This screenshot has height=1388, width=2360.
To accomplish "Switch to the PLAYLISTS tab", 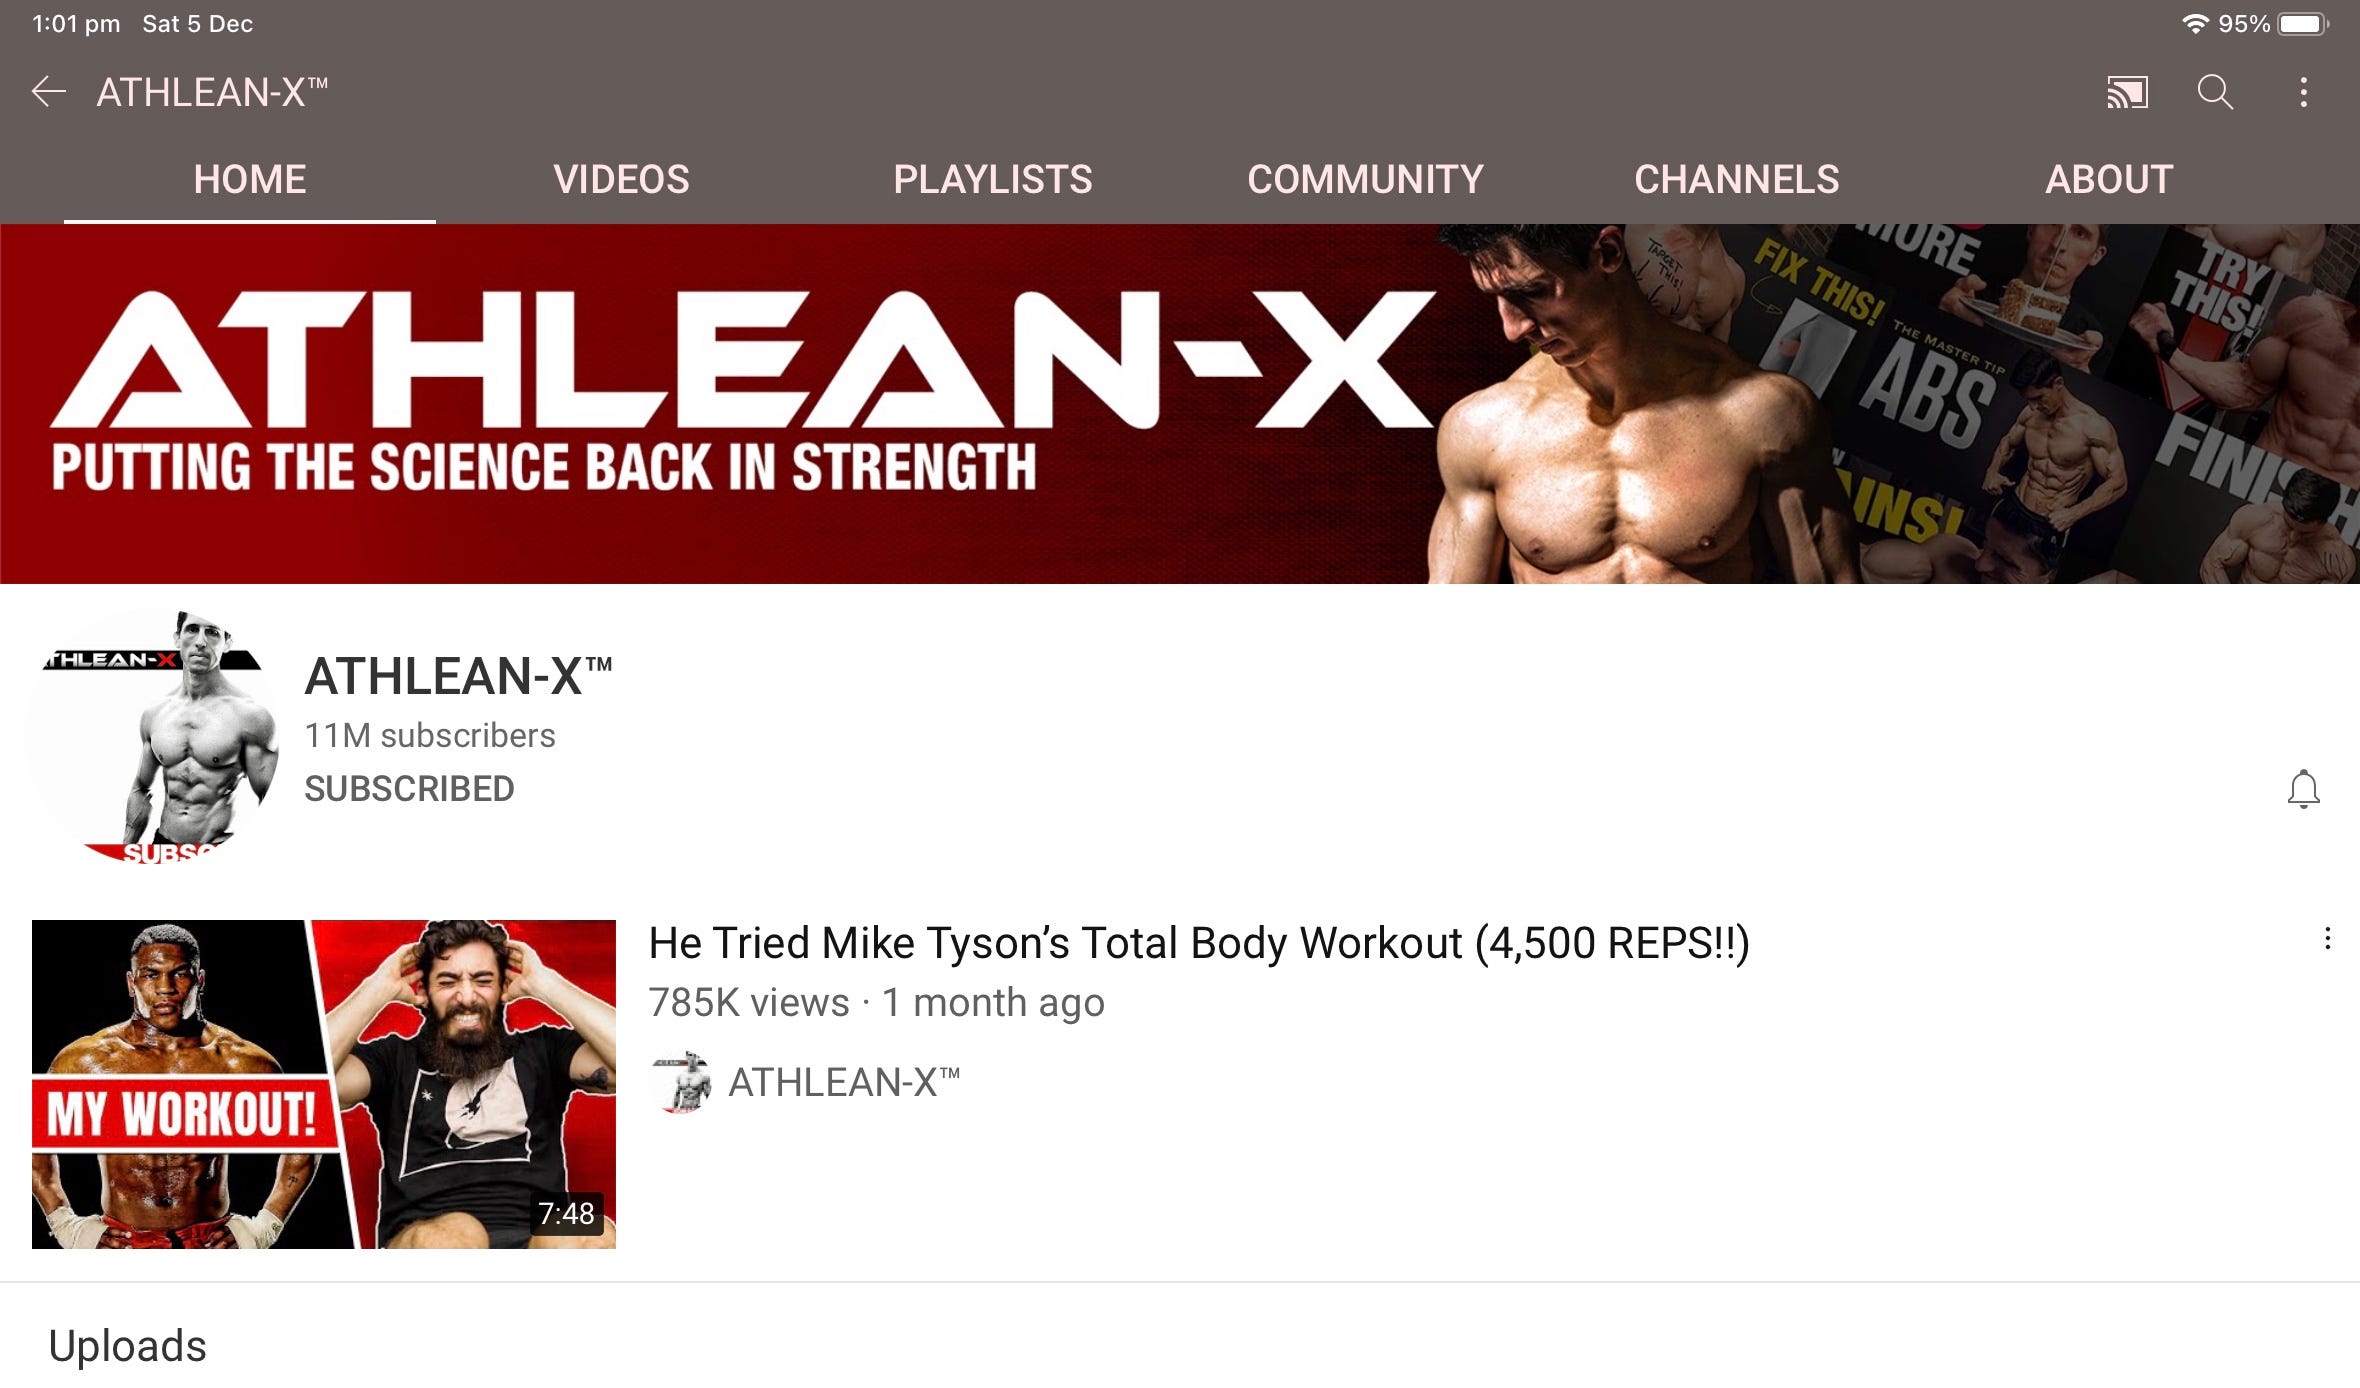I will click(x=992, y=179).
